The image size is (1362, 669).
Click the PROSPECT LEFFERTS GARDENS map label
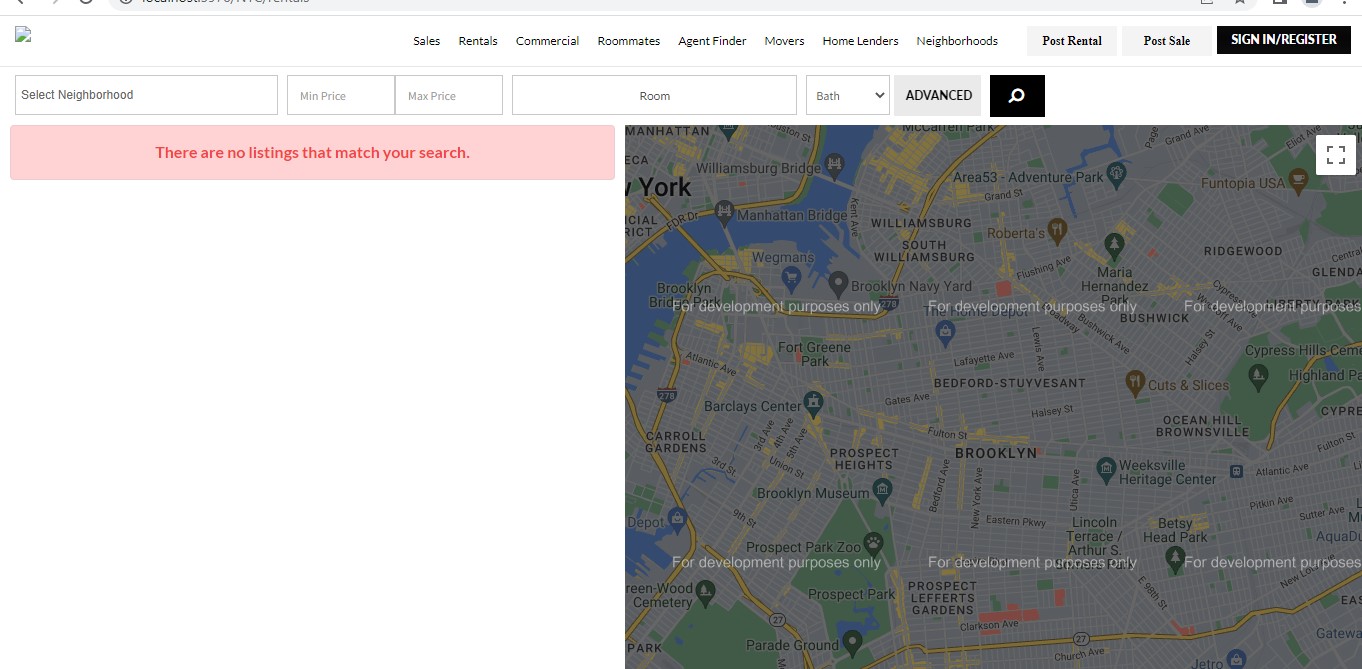(942, 597)
